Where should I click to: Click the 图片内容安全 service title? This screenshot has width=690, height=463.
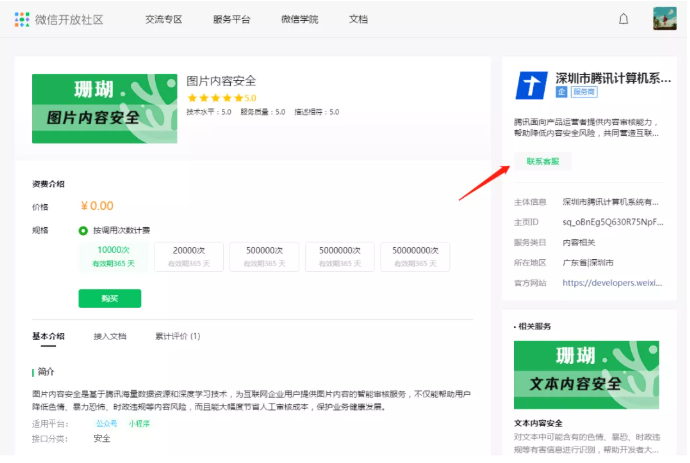(221, 81)
